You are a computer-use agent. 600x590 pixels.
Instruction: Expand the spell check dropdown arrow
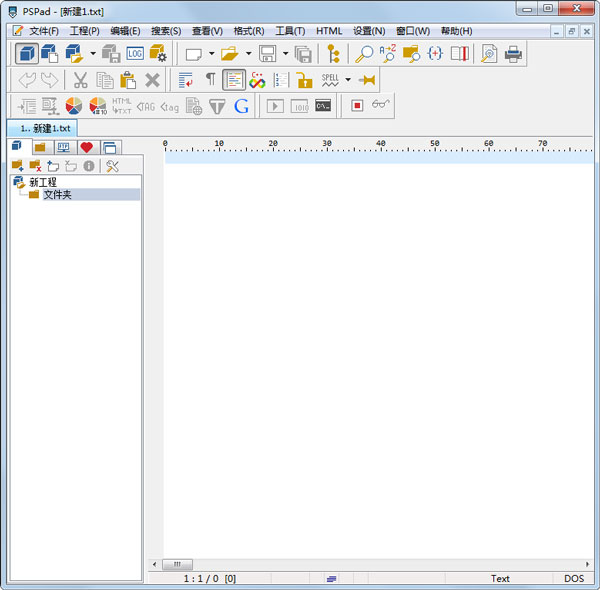[348, 80]
